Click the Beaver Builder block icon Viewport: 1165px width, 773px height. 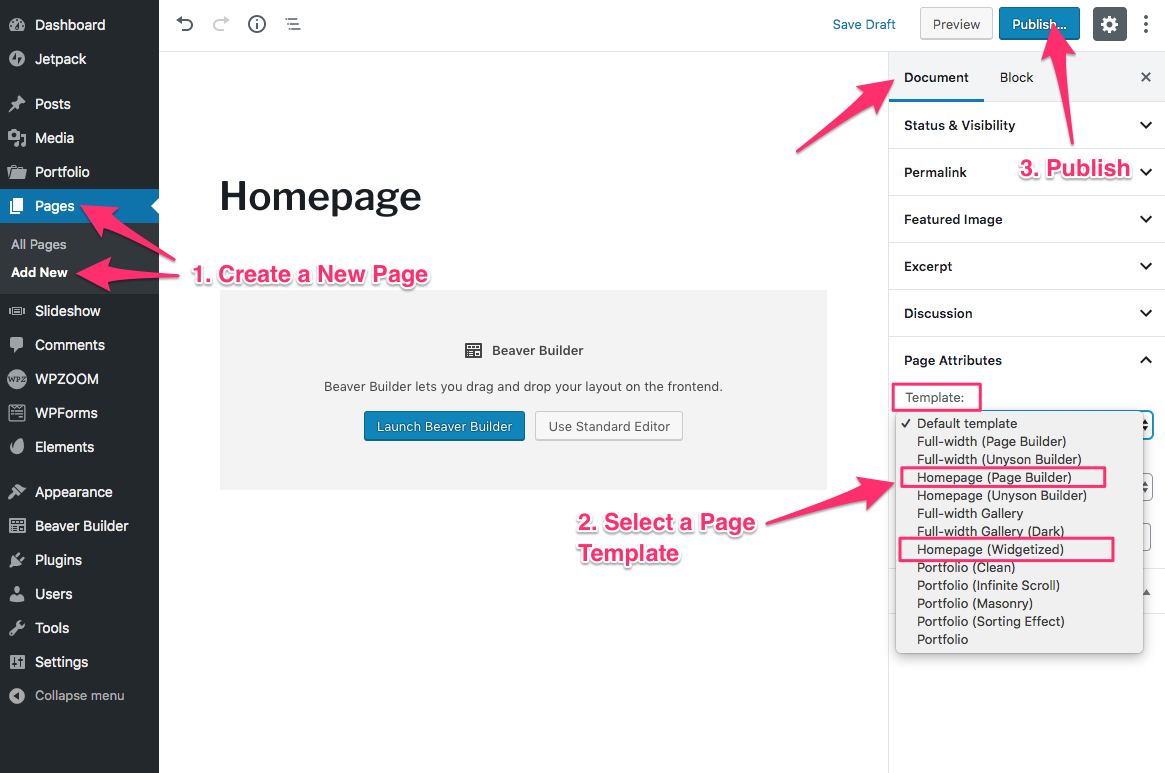[x=473, y=351]
